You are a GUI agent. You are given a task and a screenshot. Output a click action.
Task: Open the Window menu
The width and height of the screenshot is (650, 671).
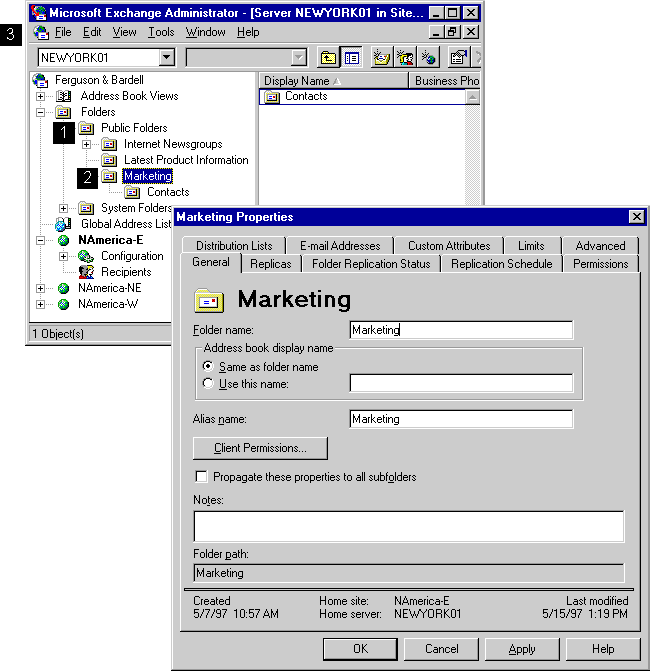pyautogui.click(x=205, y=32)
